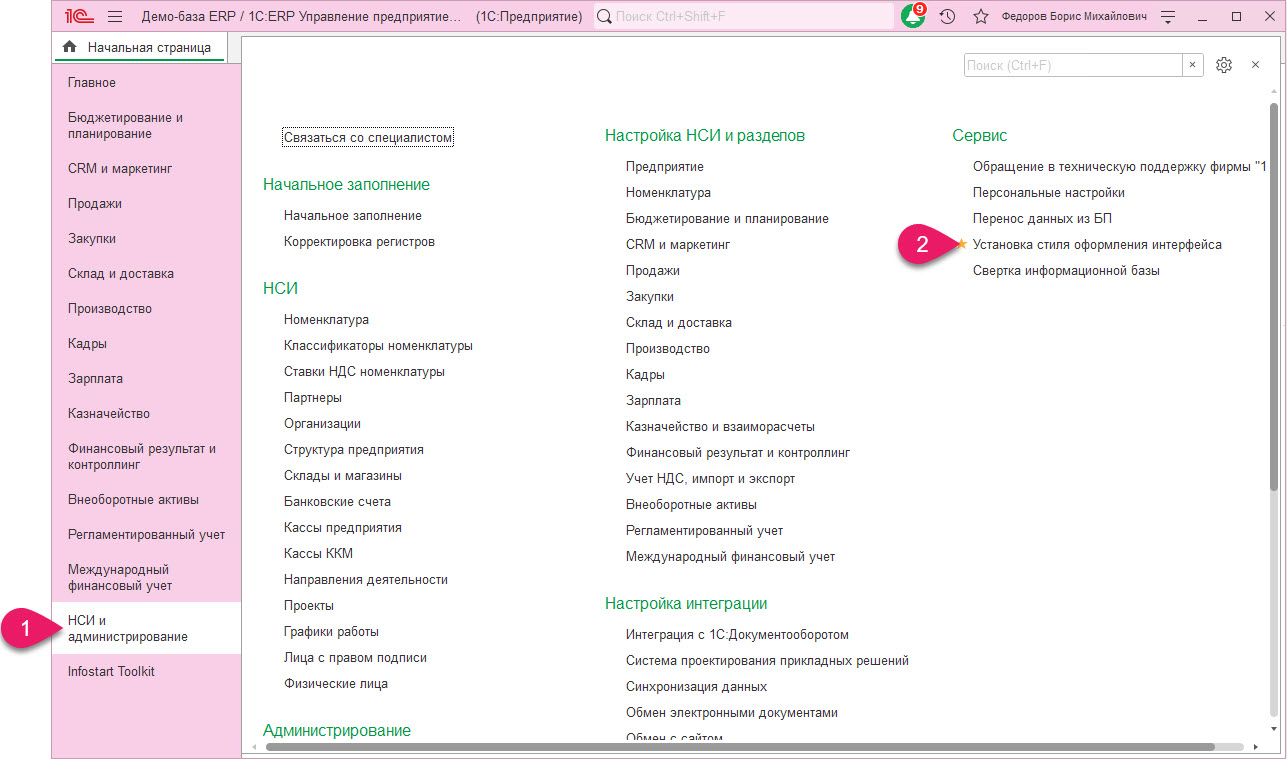Open Корректировка регистров link

pos(359,242)
